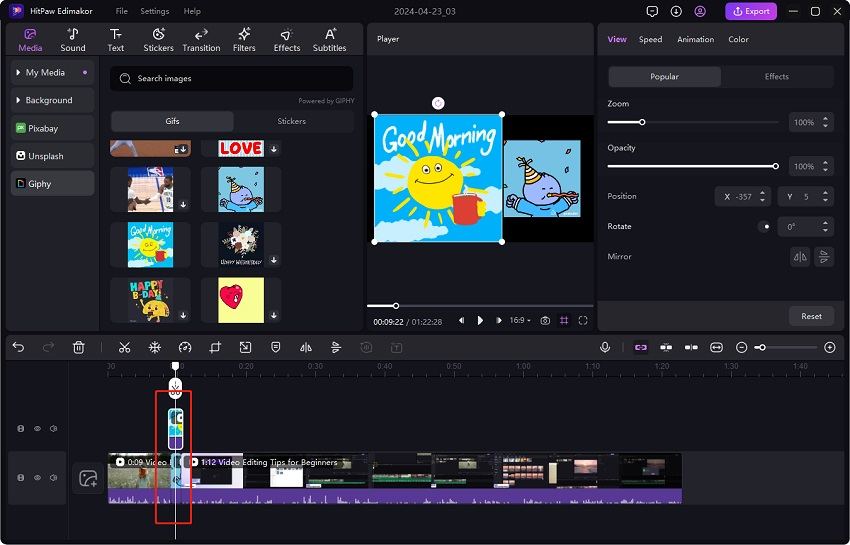This screenshot has width=850, height=545.
Task: Toggle visibility of the upper track
Action: 37,428
